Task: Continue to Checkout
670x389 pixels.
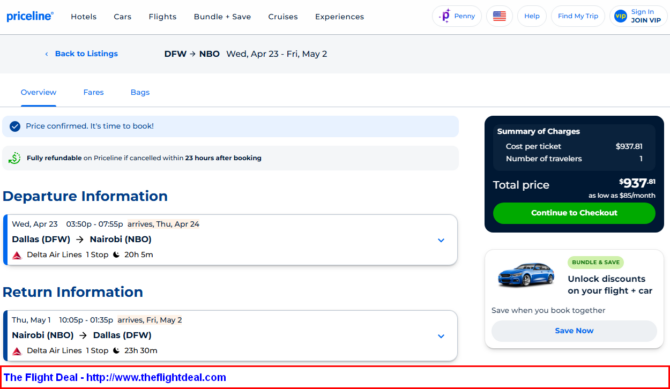Action: (x=574, y=213)
